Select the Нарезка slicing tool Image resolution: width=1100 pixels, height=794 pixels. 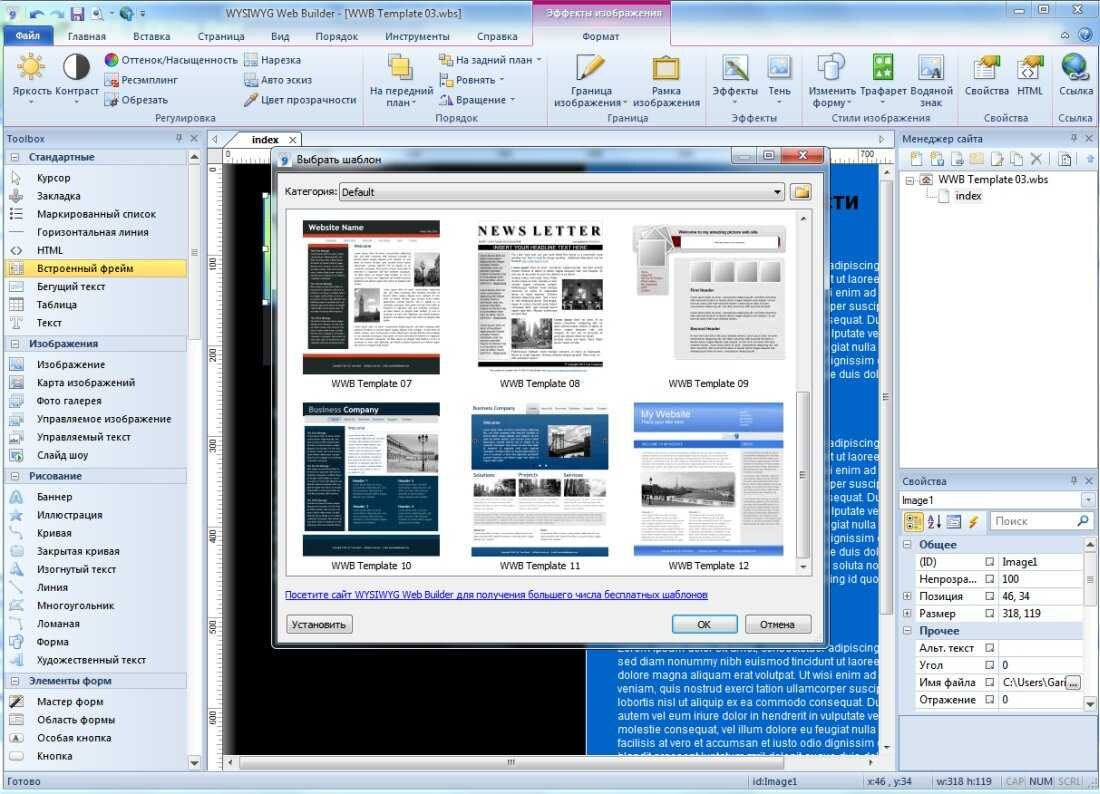[273, 60]
